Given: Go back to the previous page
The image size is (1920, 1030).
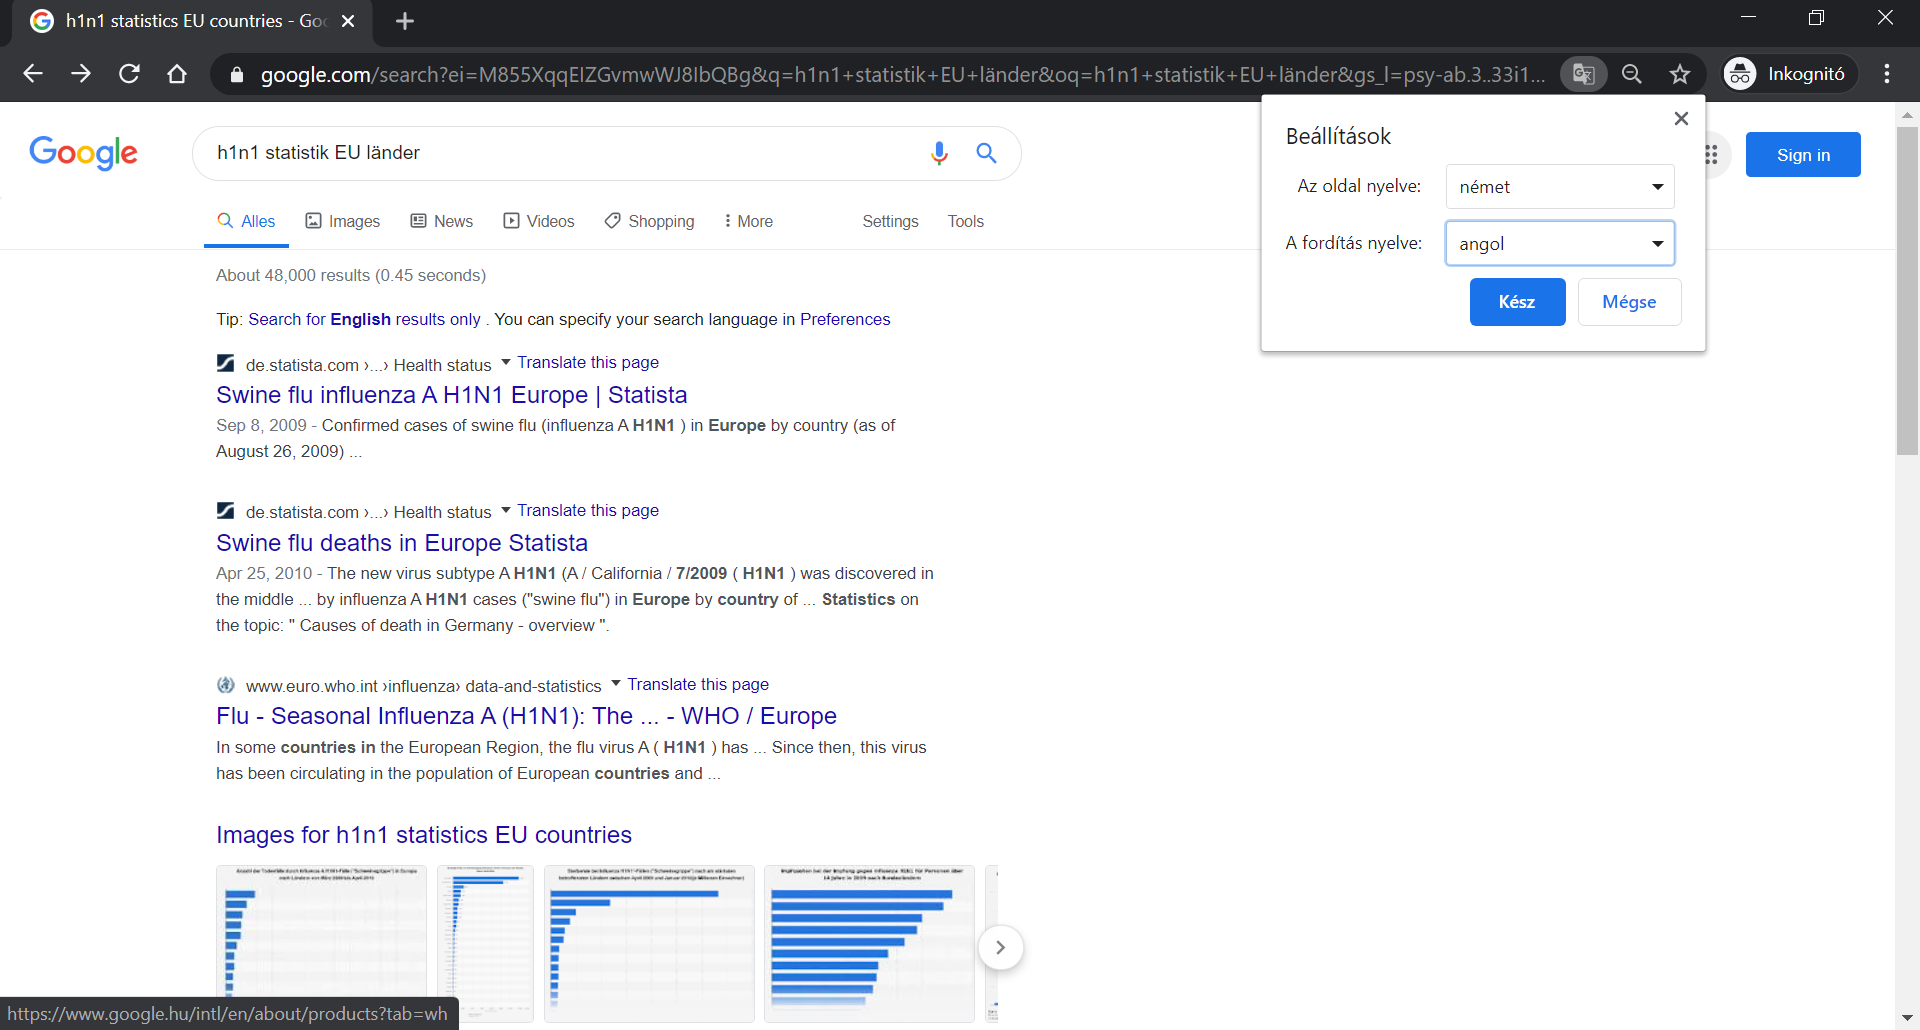Looking at the screenshot, I should click(33, 74).
